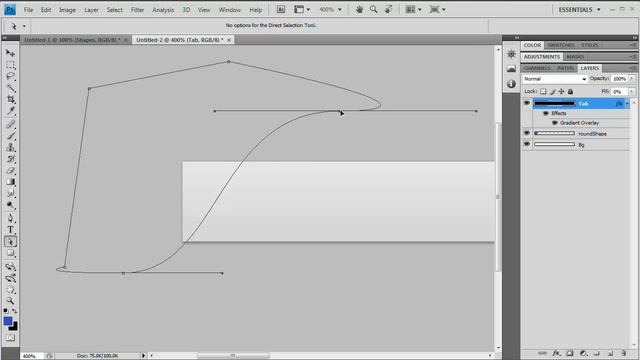Select the Brush tool
Viewport: 640px width, 360px height.
click(10, 136)
